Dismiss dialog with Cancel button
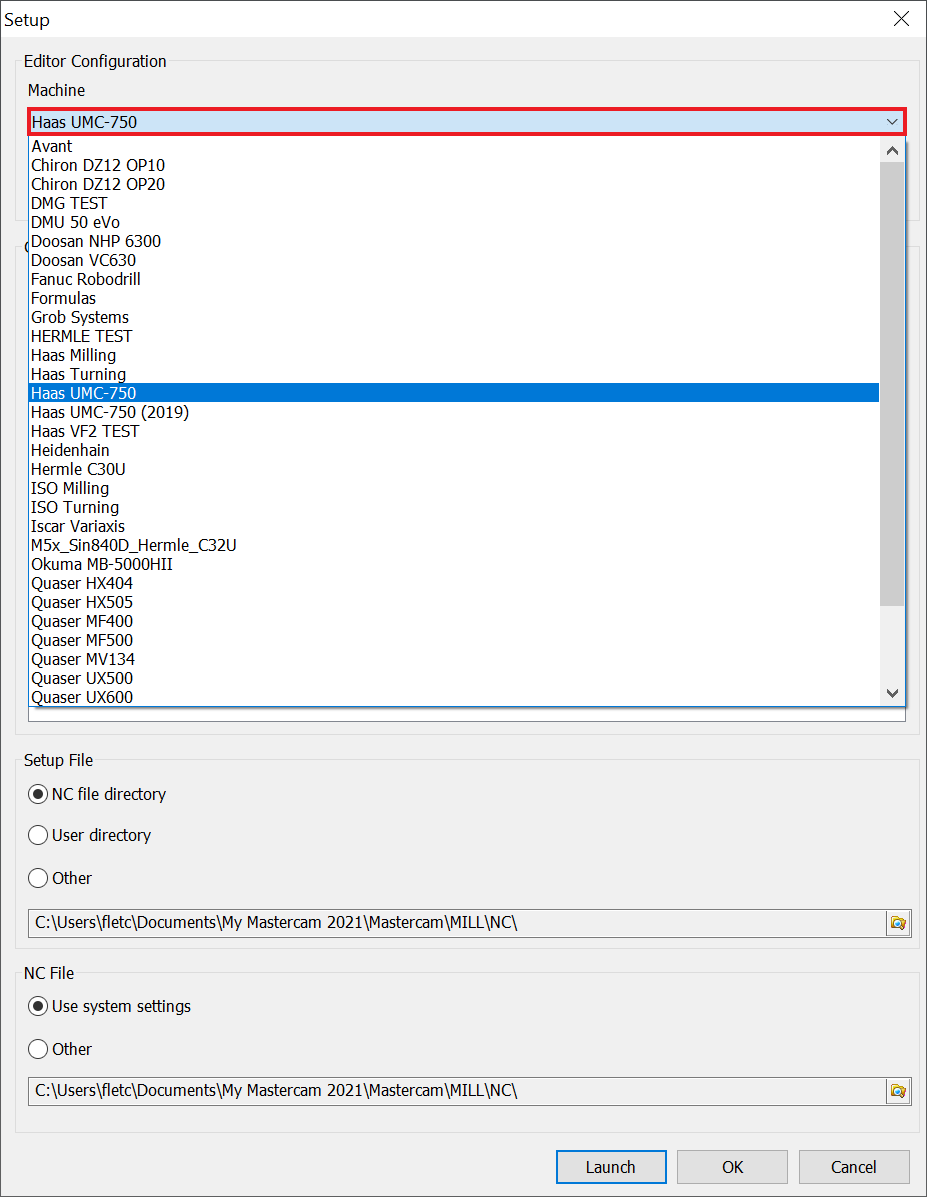Screen dimensions: 927x1197 pyautogui.click(x=854, y=1166)
